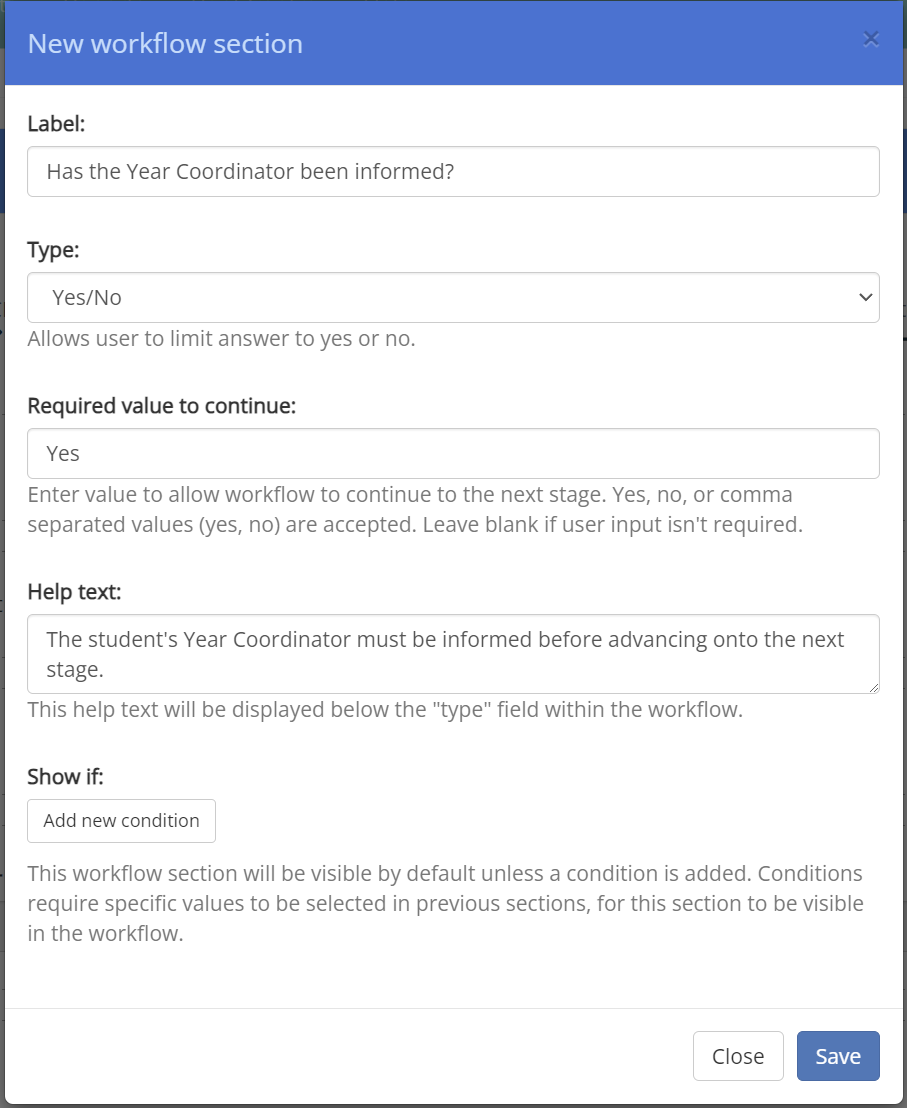This screenshot has height=1108, width=907.
Task: Add new condition under Show if
Action: pyautogui.click(x=121, y=820)
